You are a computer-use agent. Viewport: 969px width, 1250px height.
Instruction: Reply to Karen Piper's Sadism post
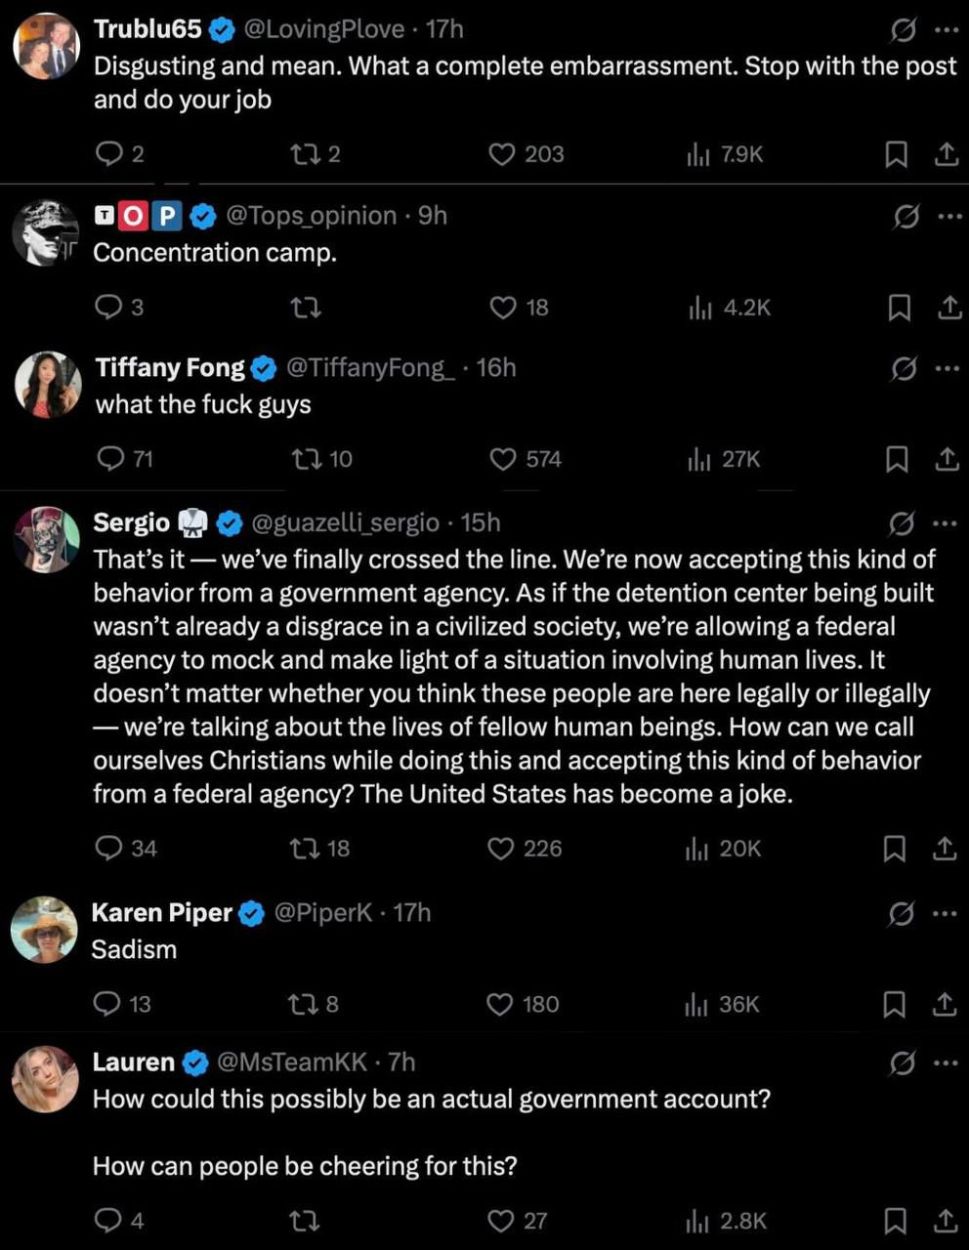pyautogui.click(x=108, y=1003)
